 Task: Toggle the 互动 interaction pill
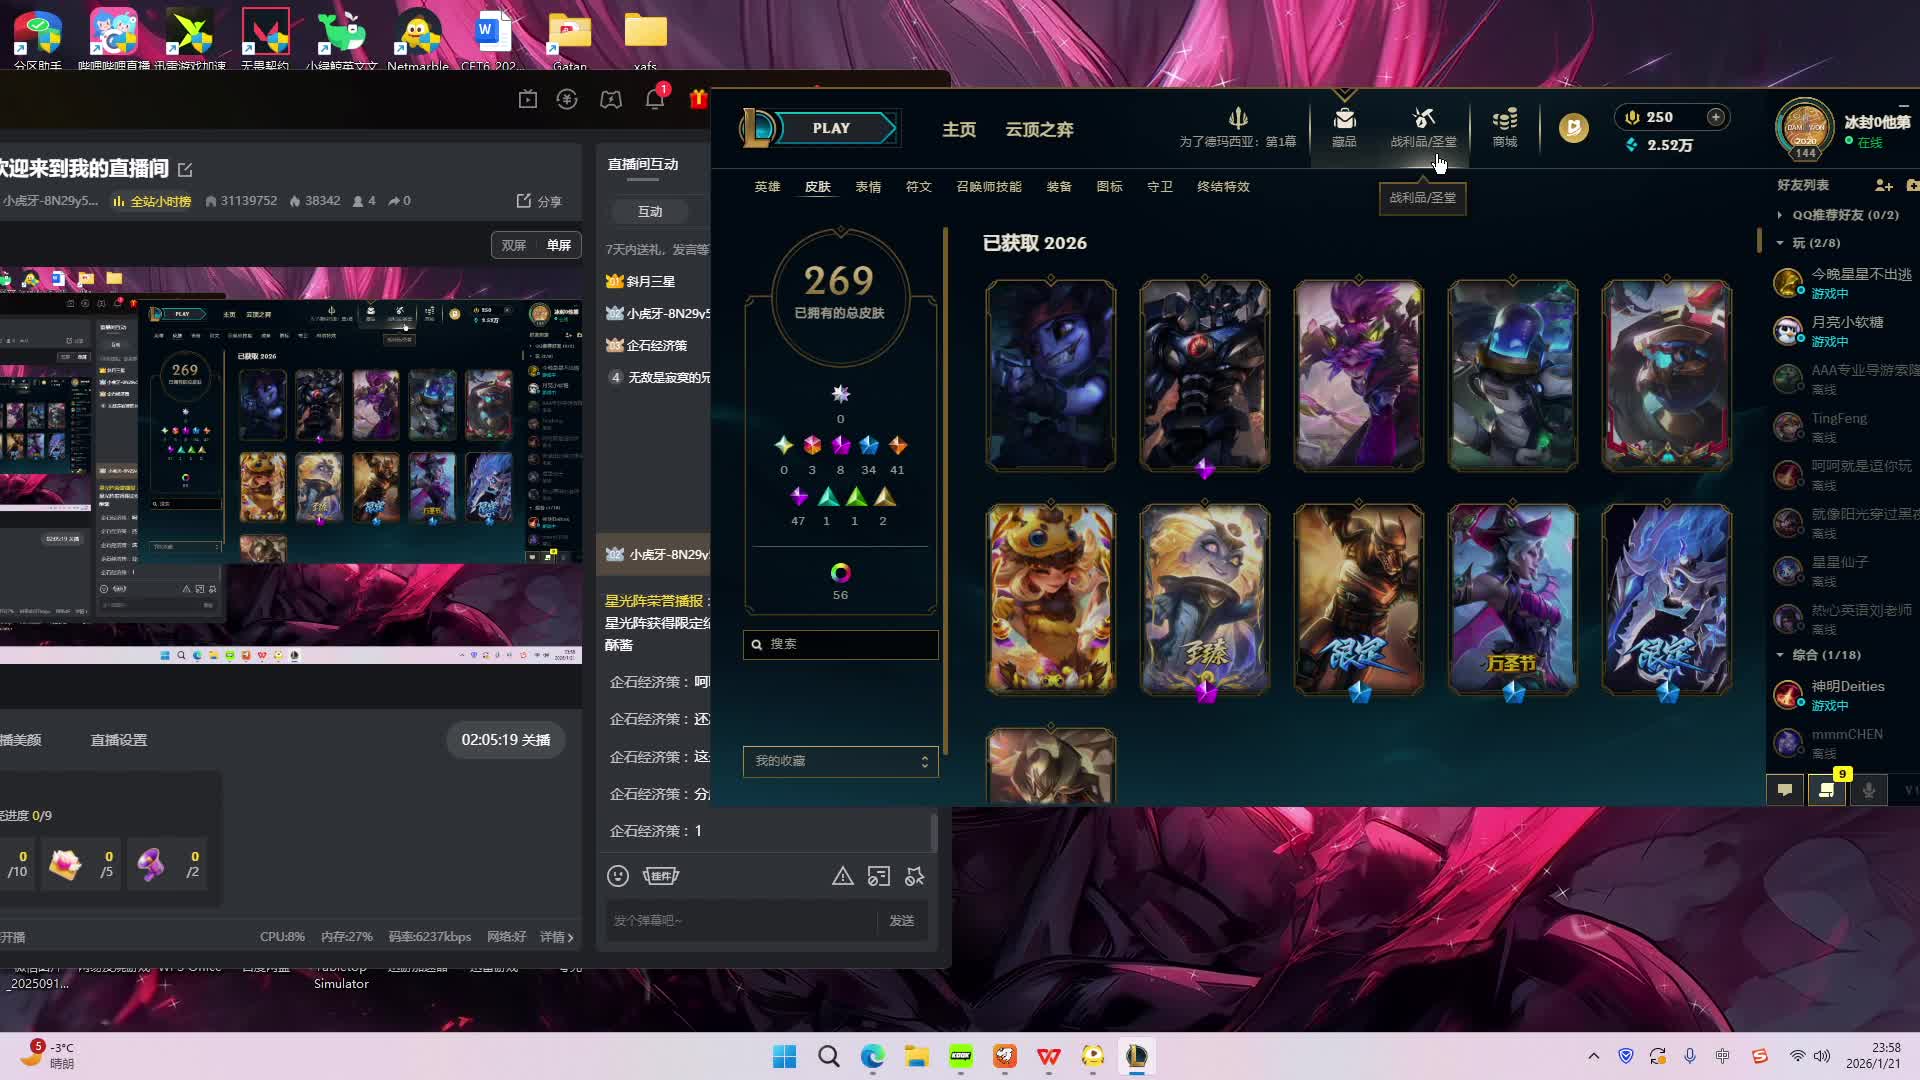coord(650,211)
